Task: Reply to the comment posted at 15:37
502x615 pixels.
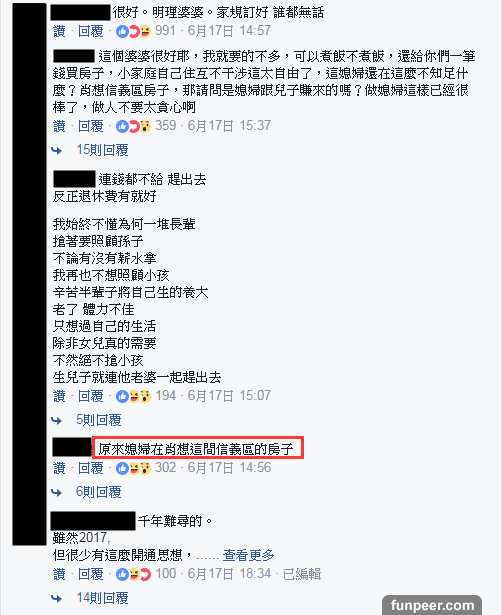Action: tap(91, 126)
